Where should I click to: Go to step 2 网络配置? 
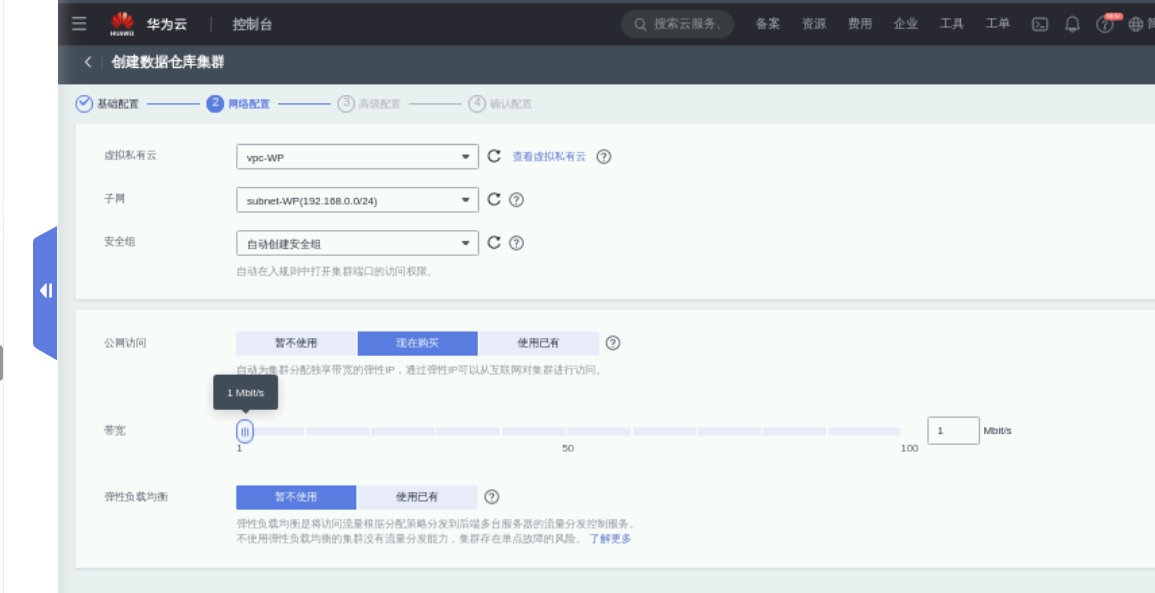(x=238, y=104)
